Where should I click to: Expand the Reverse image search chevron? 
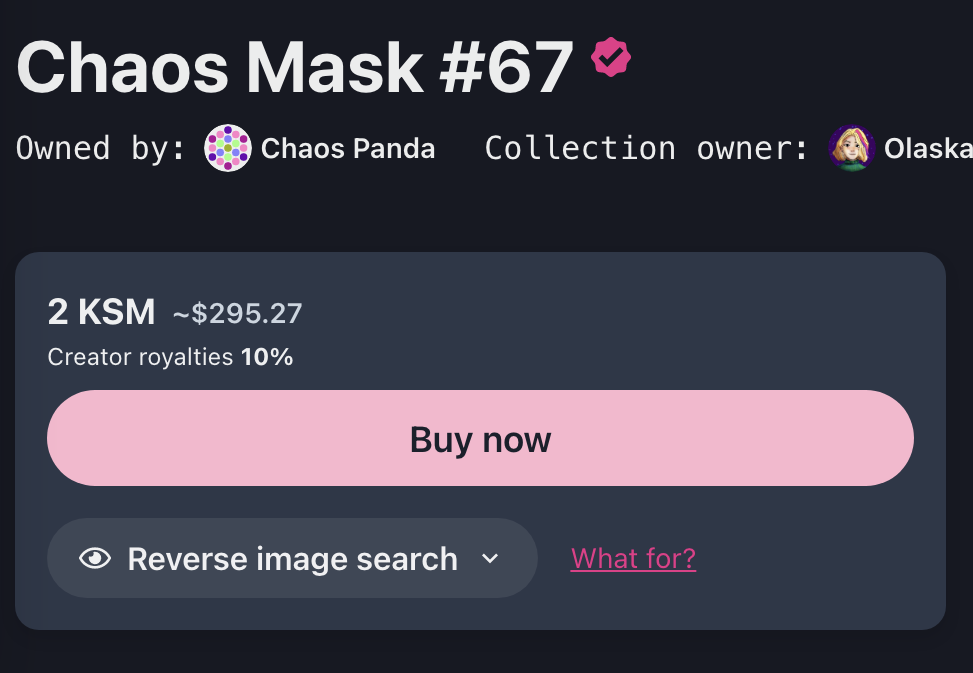[490, 558]
